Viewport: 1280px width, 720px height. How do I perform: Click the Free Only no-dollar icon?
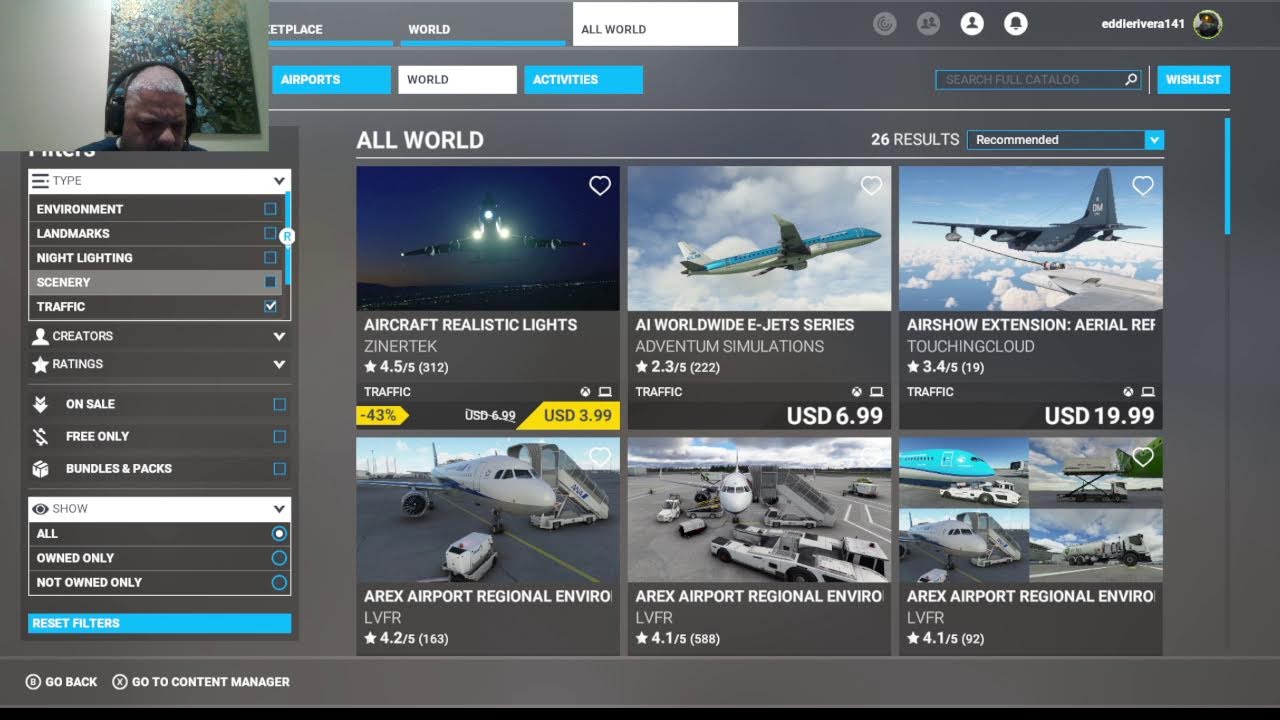pyautogui.click(x=41, y=436)
